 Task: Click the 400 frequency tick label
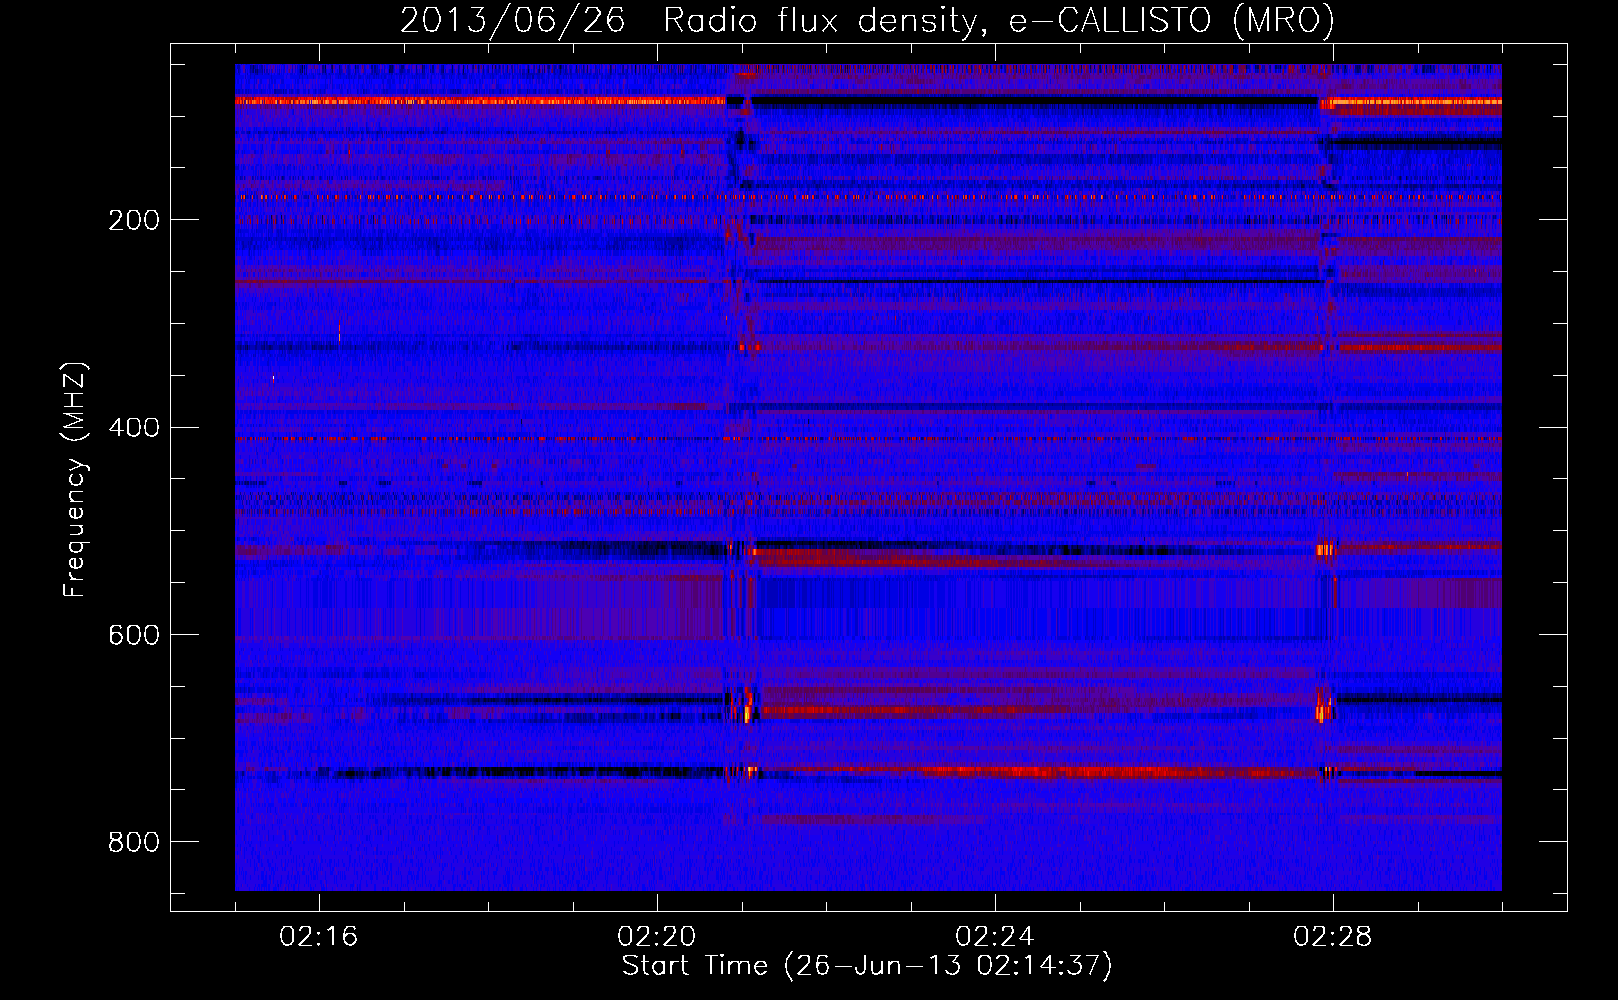click(134, 428)
